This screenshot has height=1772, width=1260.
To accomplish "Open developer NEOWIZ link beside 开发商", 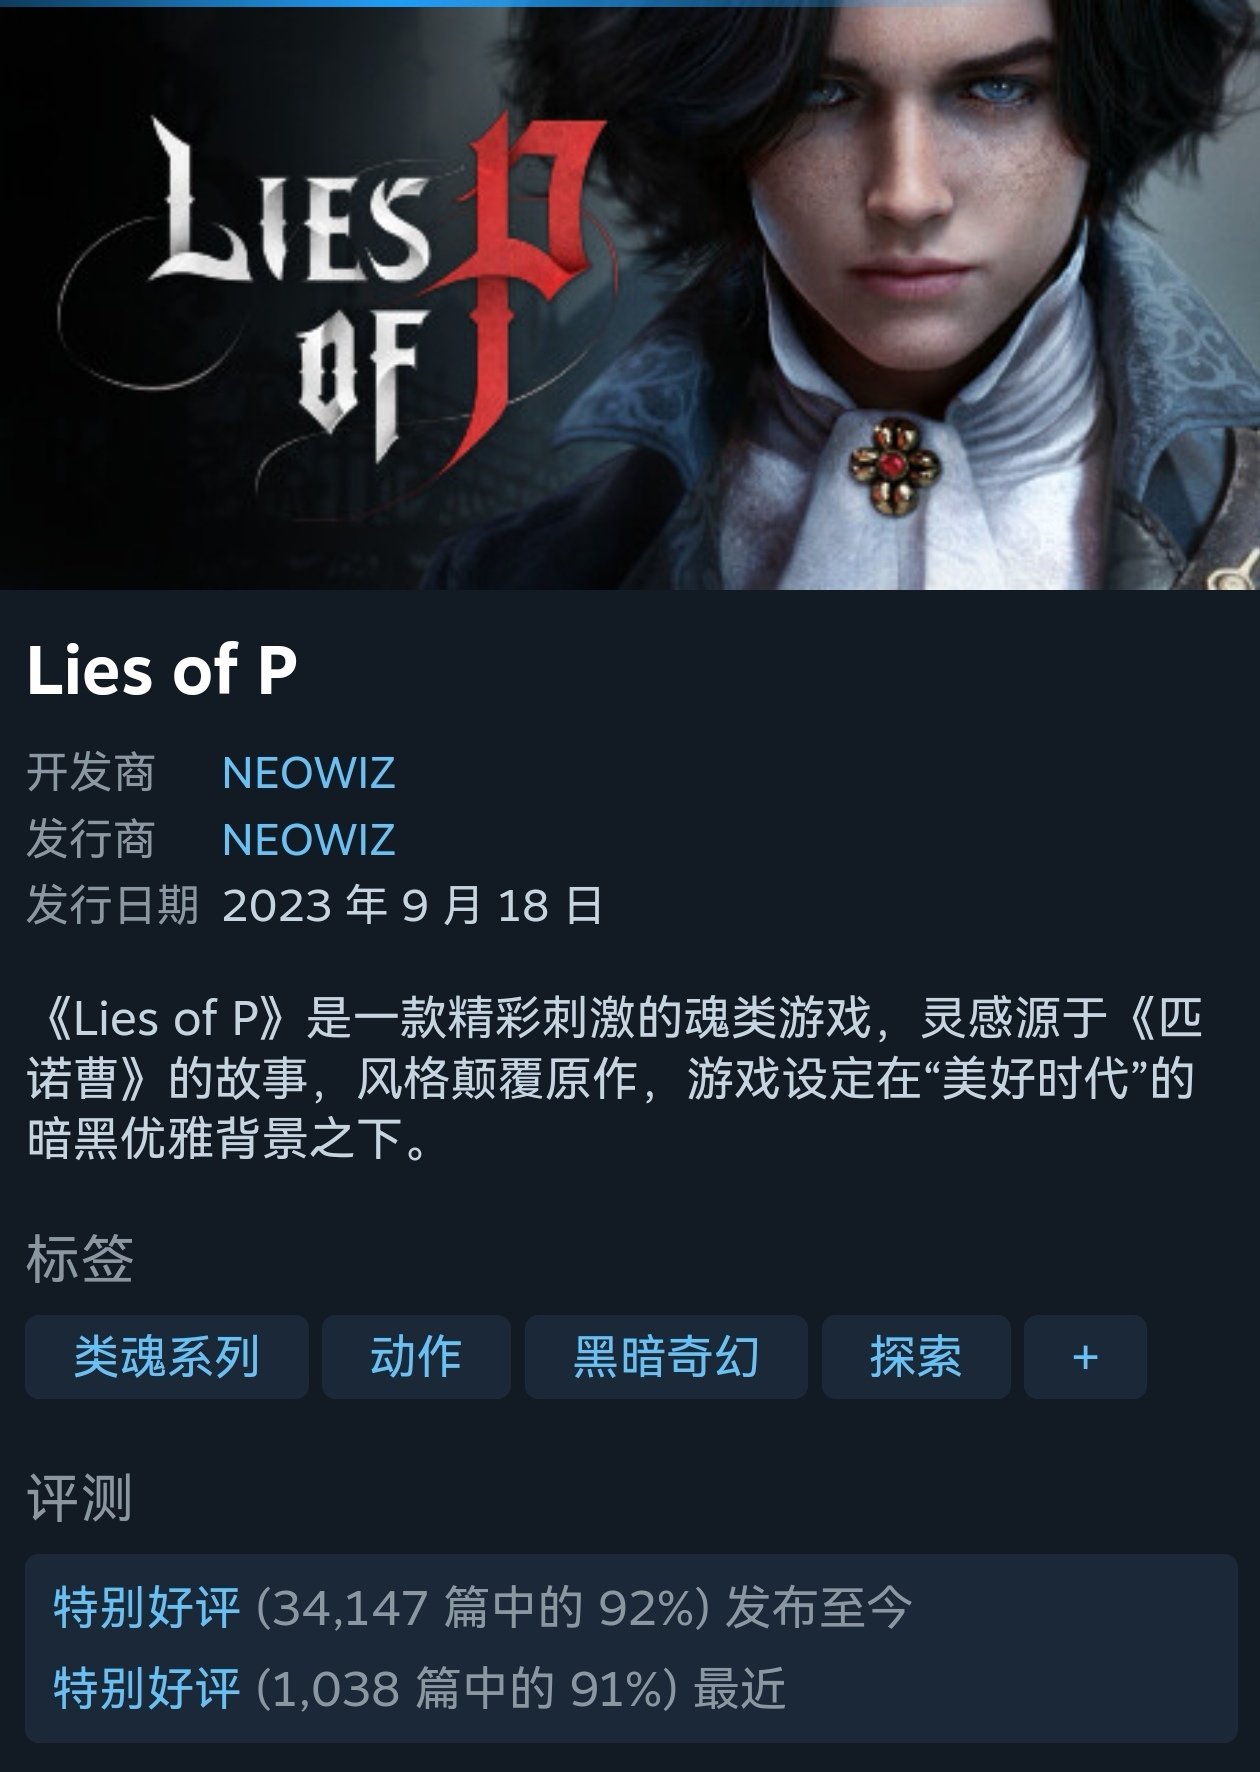I will tap(309, 773).
